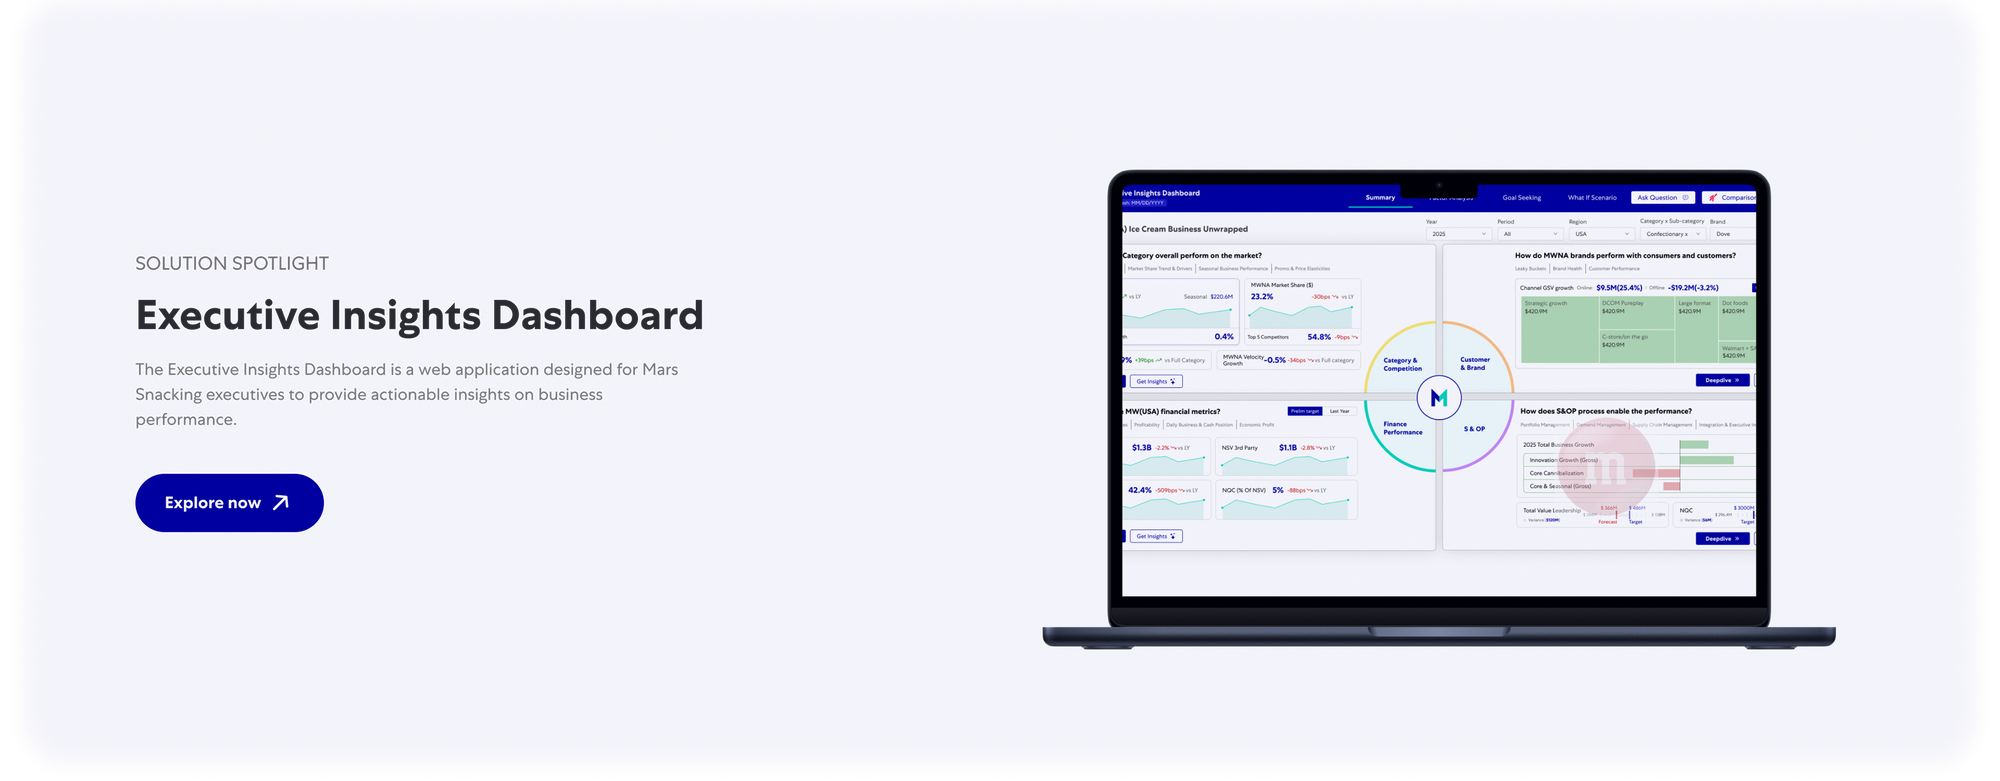This screenshot has height=781, width=2000.
Task: Select the Brand Health sub-tab
Action: click(x=1567, y=269)
